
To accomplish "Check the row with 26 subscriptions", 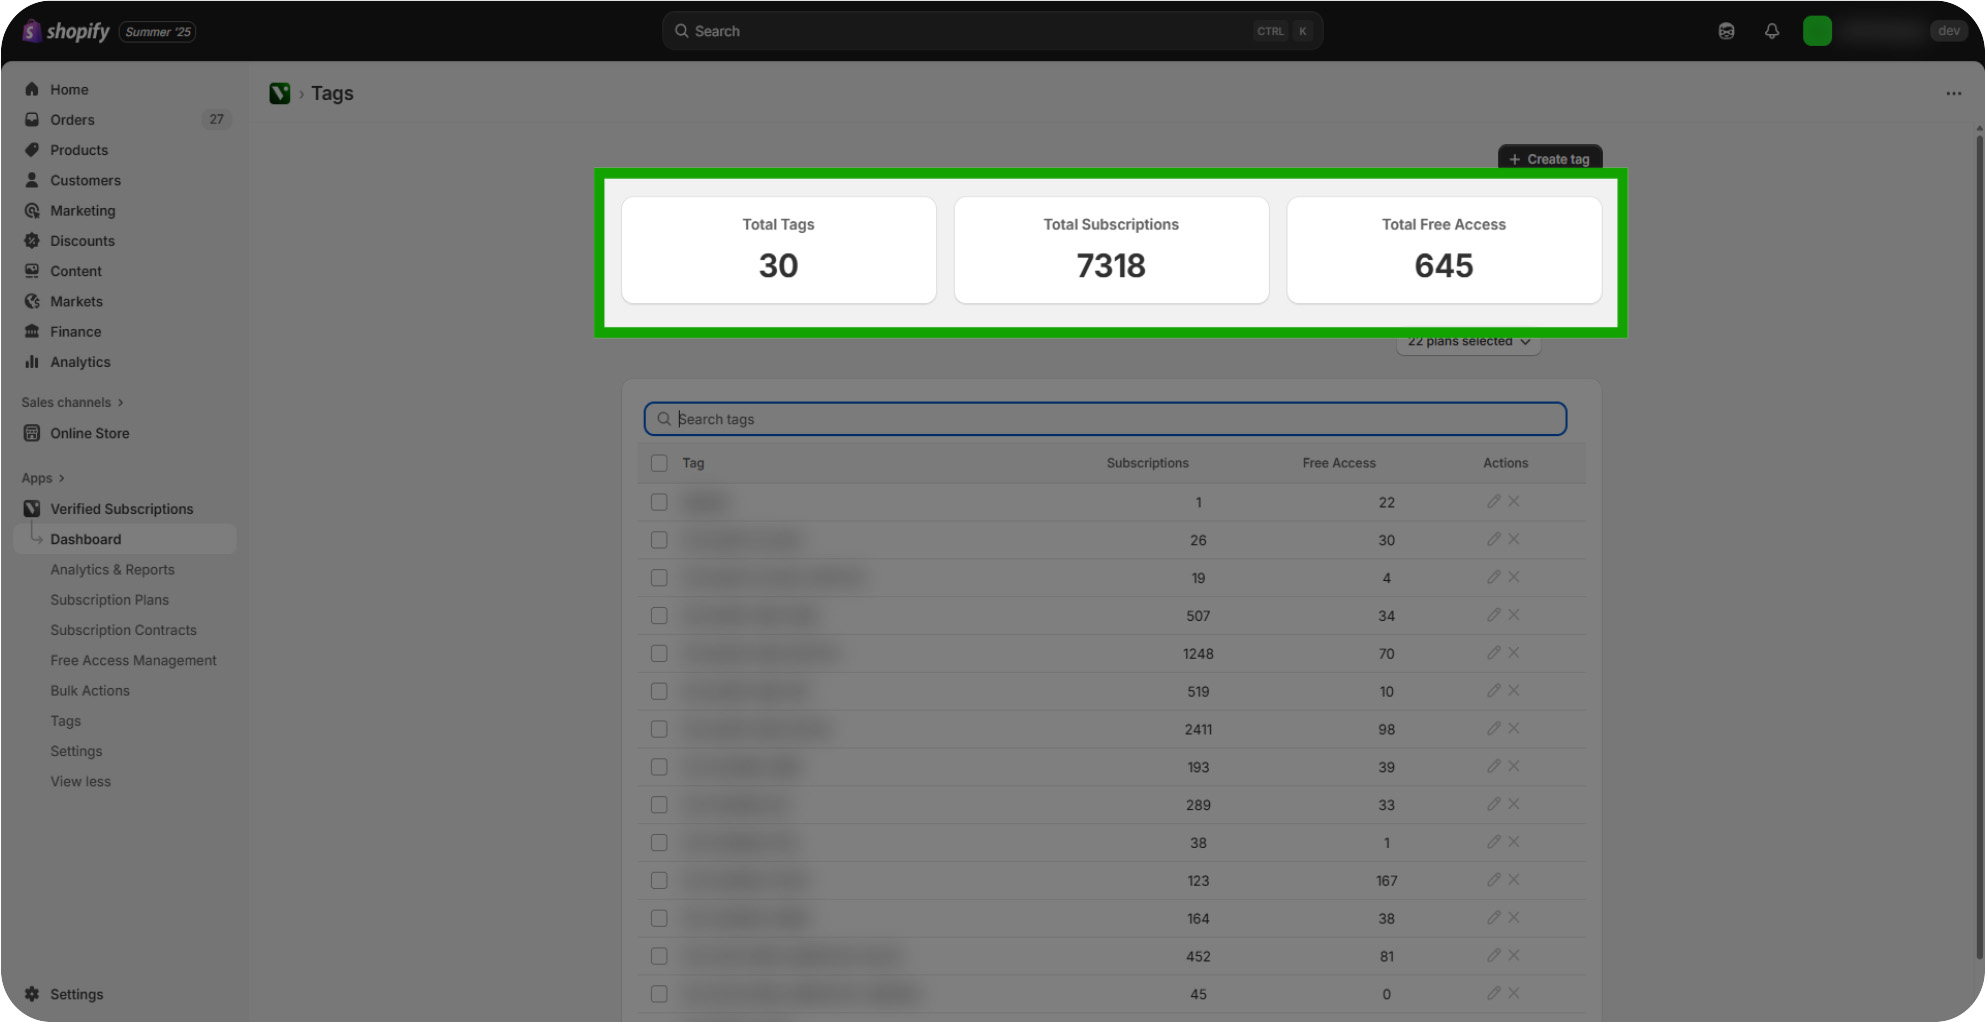I will tap(659, 540).
